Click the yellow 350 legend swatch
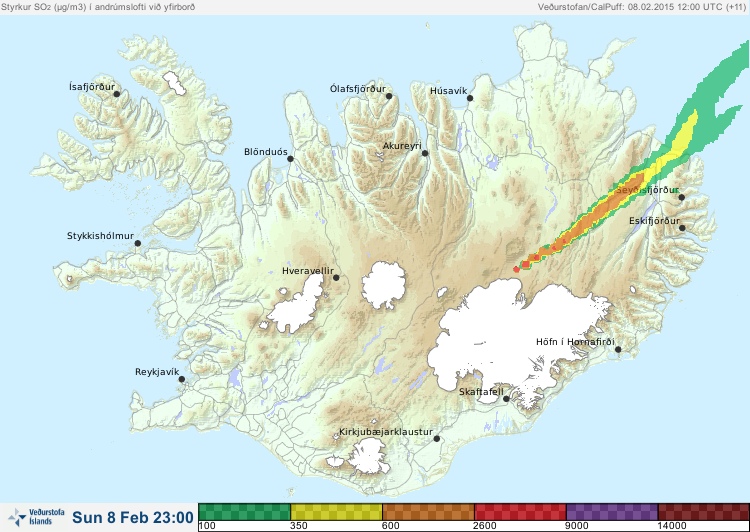Screen dimensions: 750x532 (336, 512)
